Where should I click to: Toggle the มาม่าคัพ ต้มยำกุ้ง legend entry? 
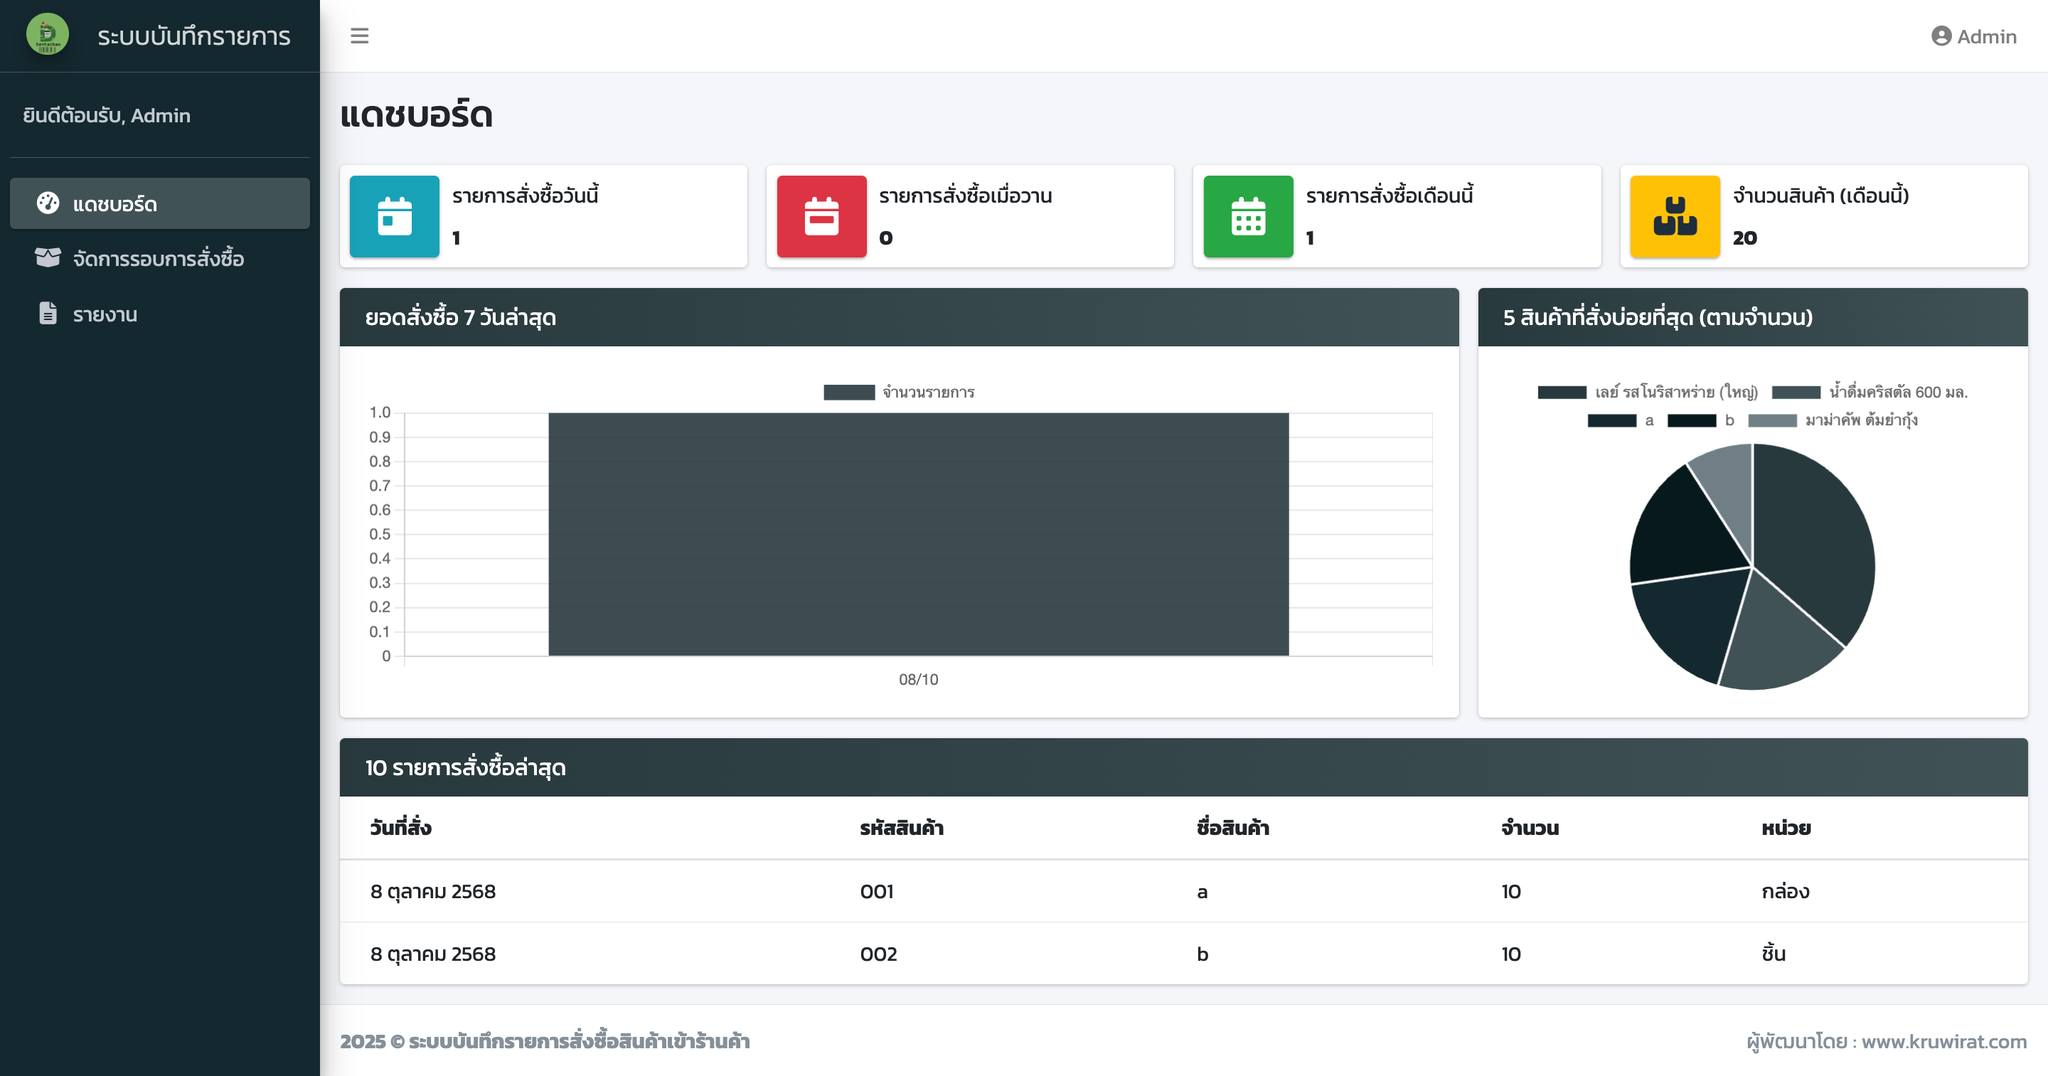pos(1833,420)
